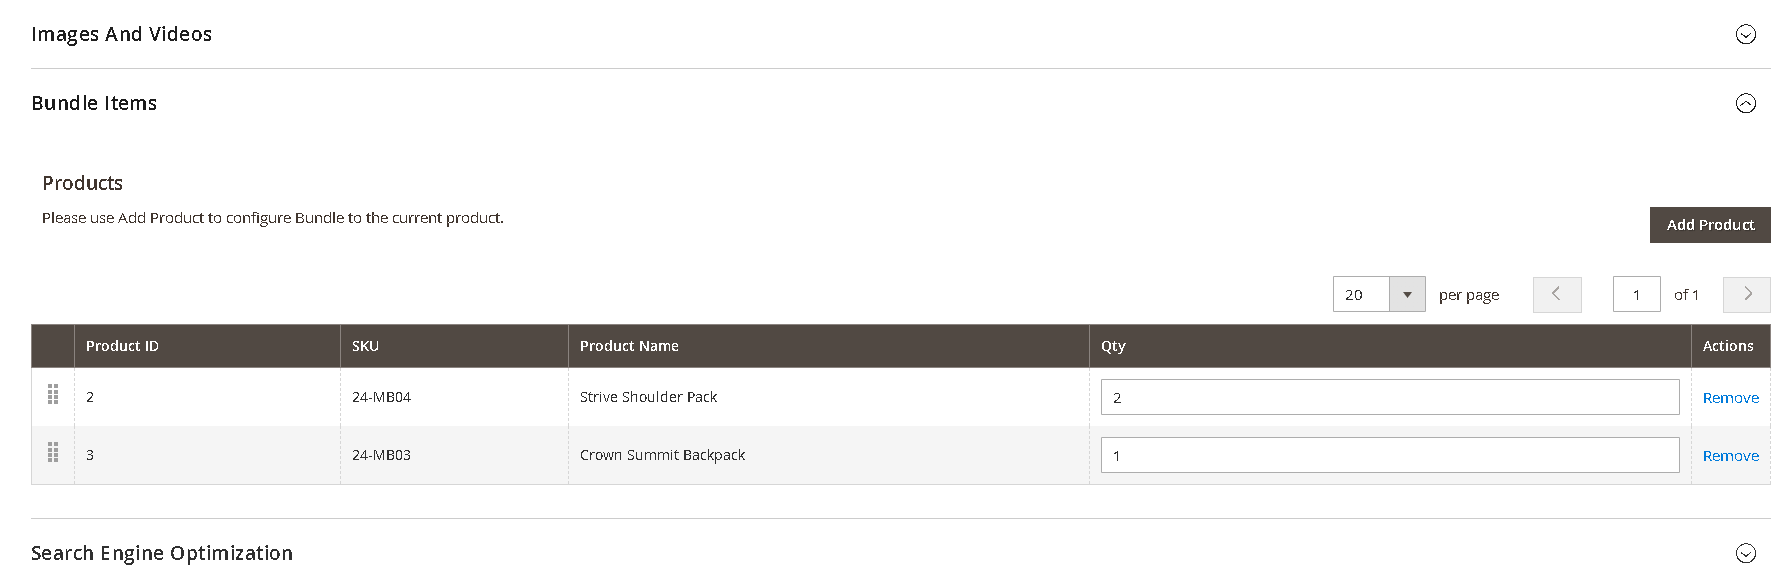Focus Qty field for Strive Shoulder Pack
Screen dimensions: 1786x584
[1389, 397]
